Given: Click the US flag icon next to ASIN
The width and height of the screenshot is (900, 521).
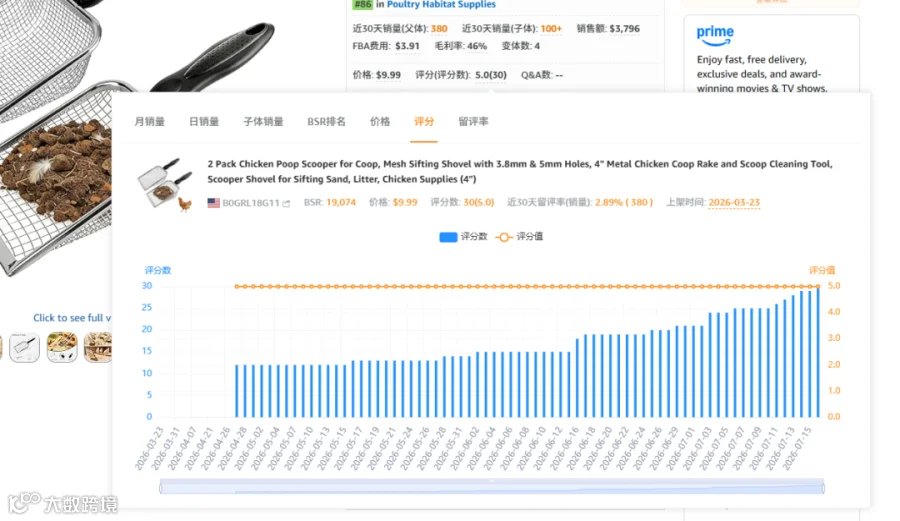Looking at the screenshot, I should (214, 203).
